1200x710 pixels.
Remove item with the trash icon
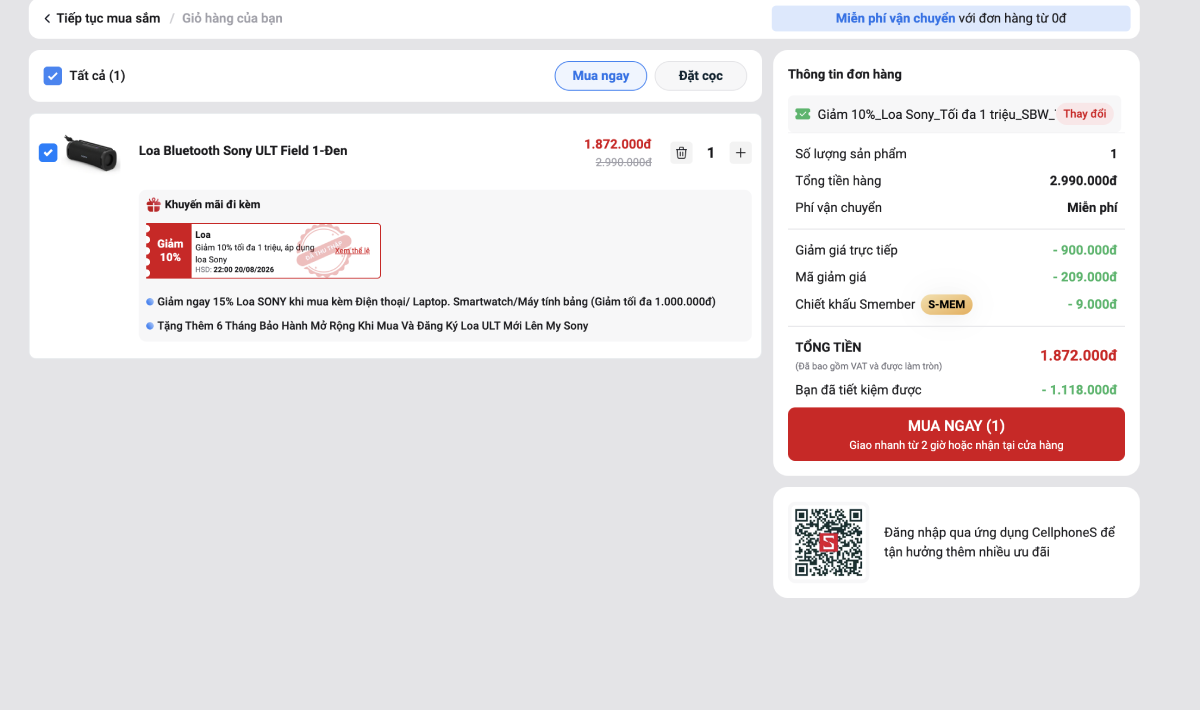[x=681, y=153]
